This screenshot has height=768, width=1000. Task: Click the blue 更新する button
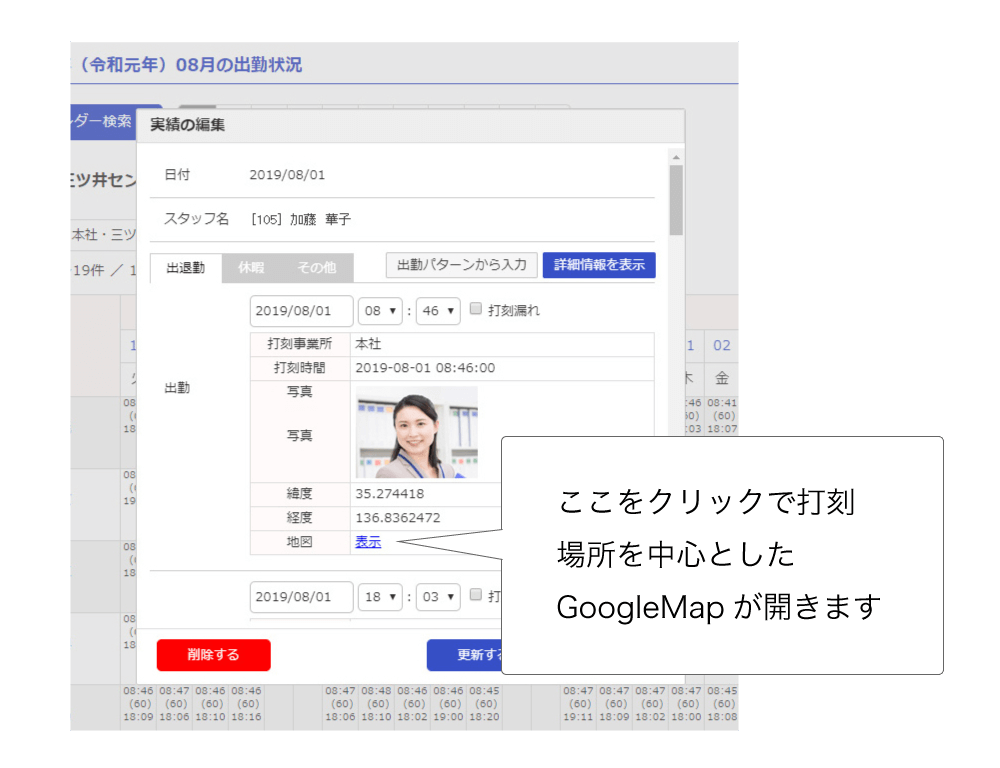[465, 655]
